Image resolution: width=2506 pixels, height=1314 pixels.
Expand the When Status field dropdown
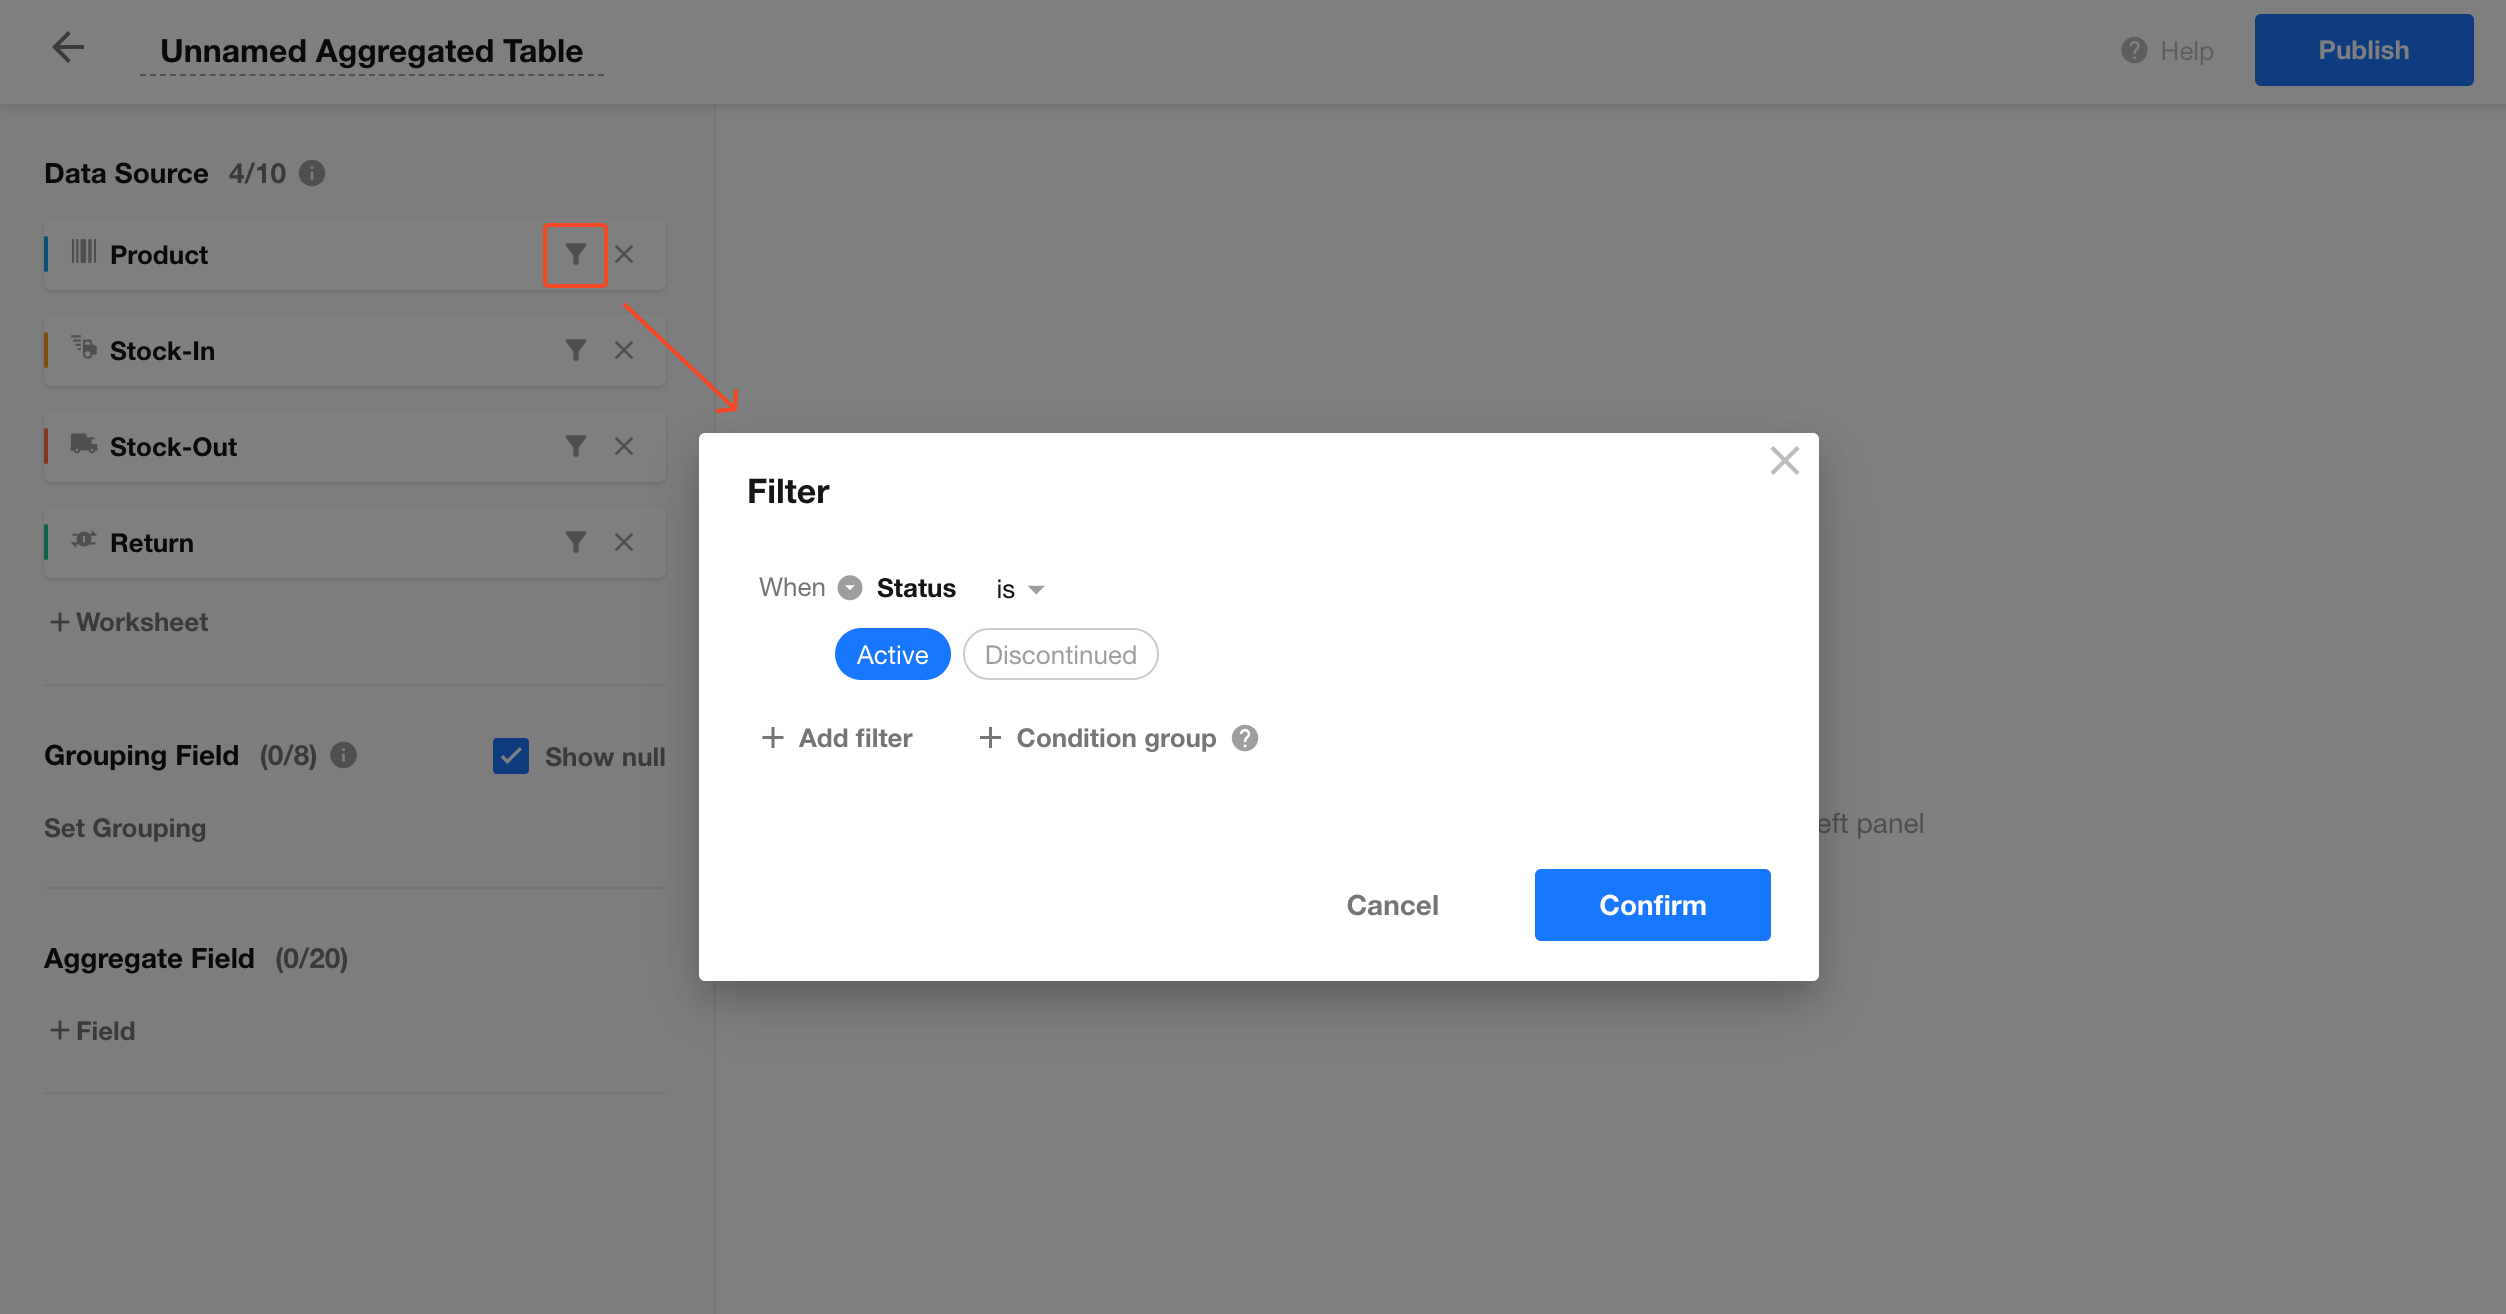(850, 588)
